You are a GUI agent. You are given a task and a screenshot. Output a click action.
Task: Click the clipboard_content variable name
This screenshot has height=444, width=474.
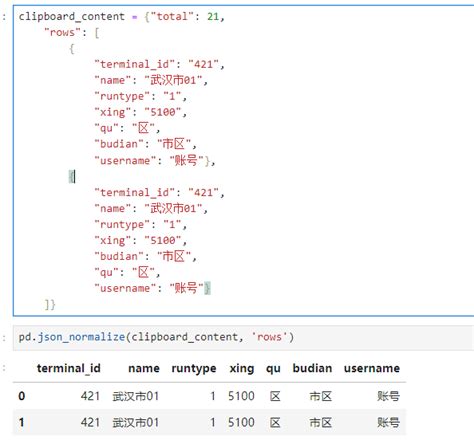tap(72, 16)
